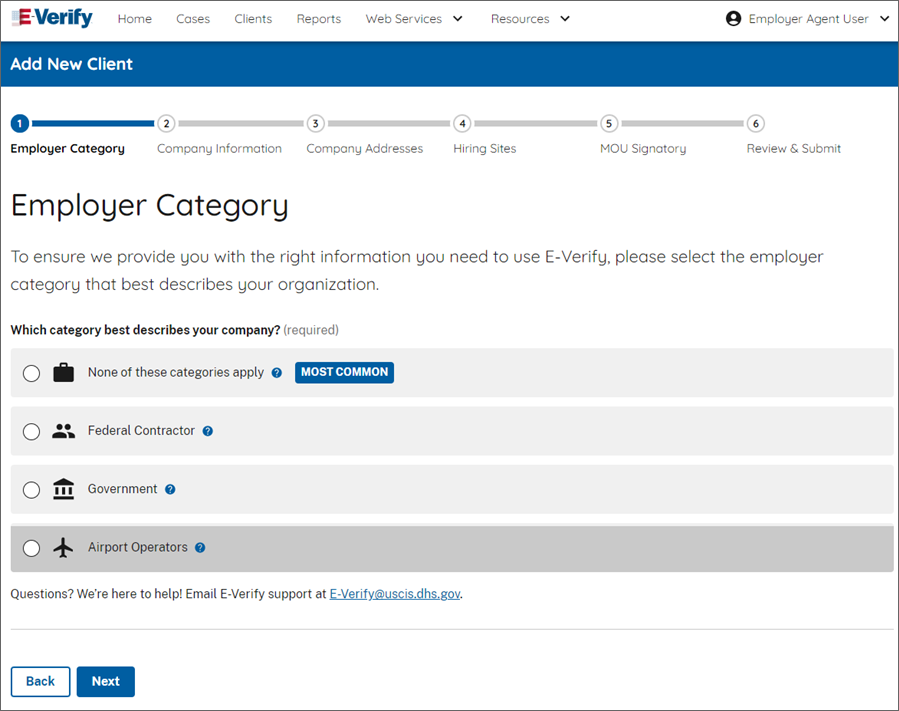
Task: Click the 'None of these categories apply' label
Action: click(x=175, y=372)
